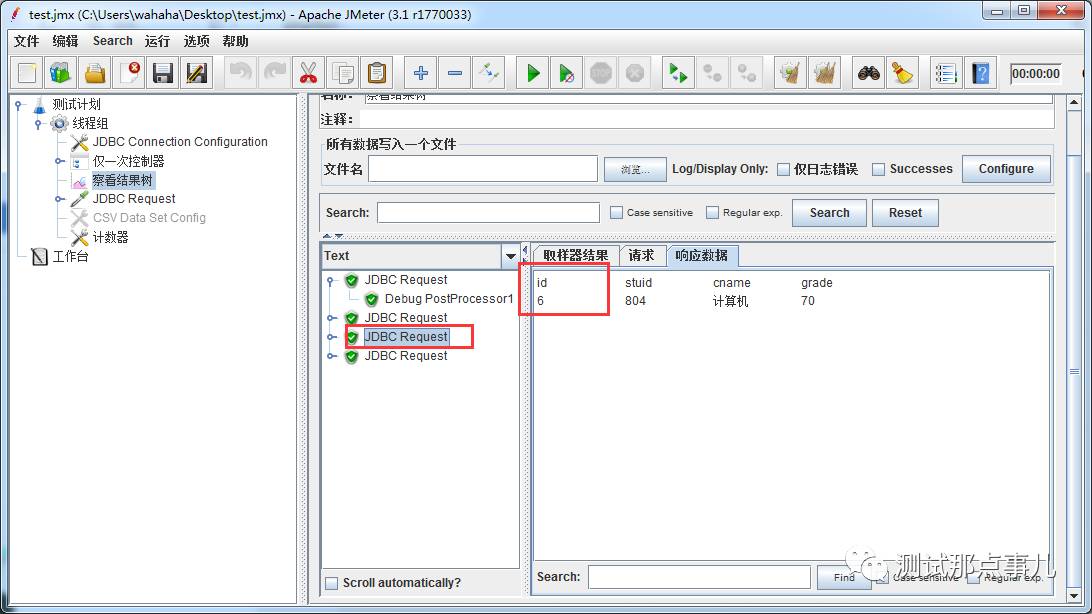Click the upper Search button
The height and width of the screenshot is (614, 1092).
tap(829, 213)
